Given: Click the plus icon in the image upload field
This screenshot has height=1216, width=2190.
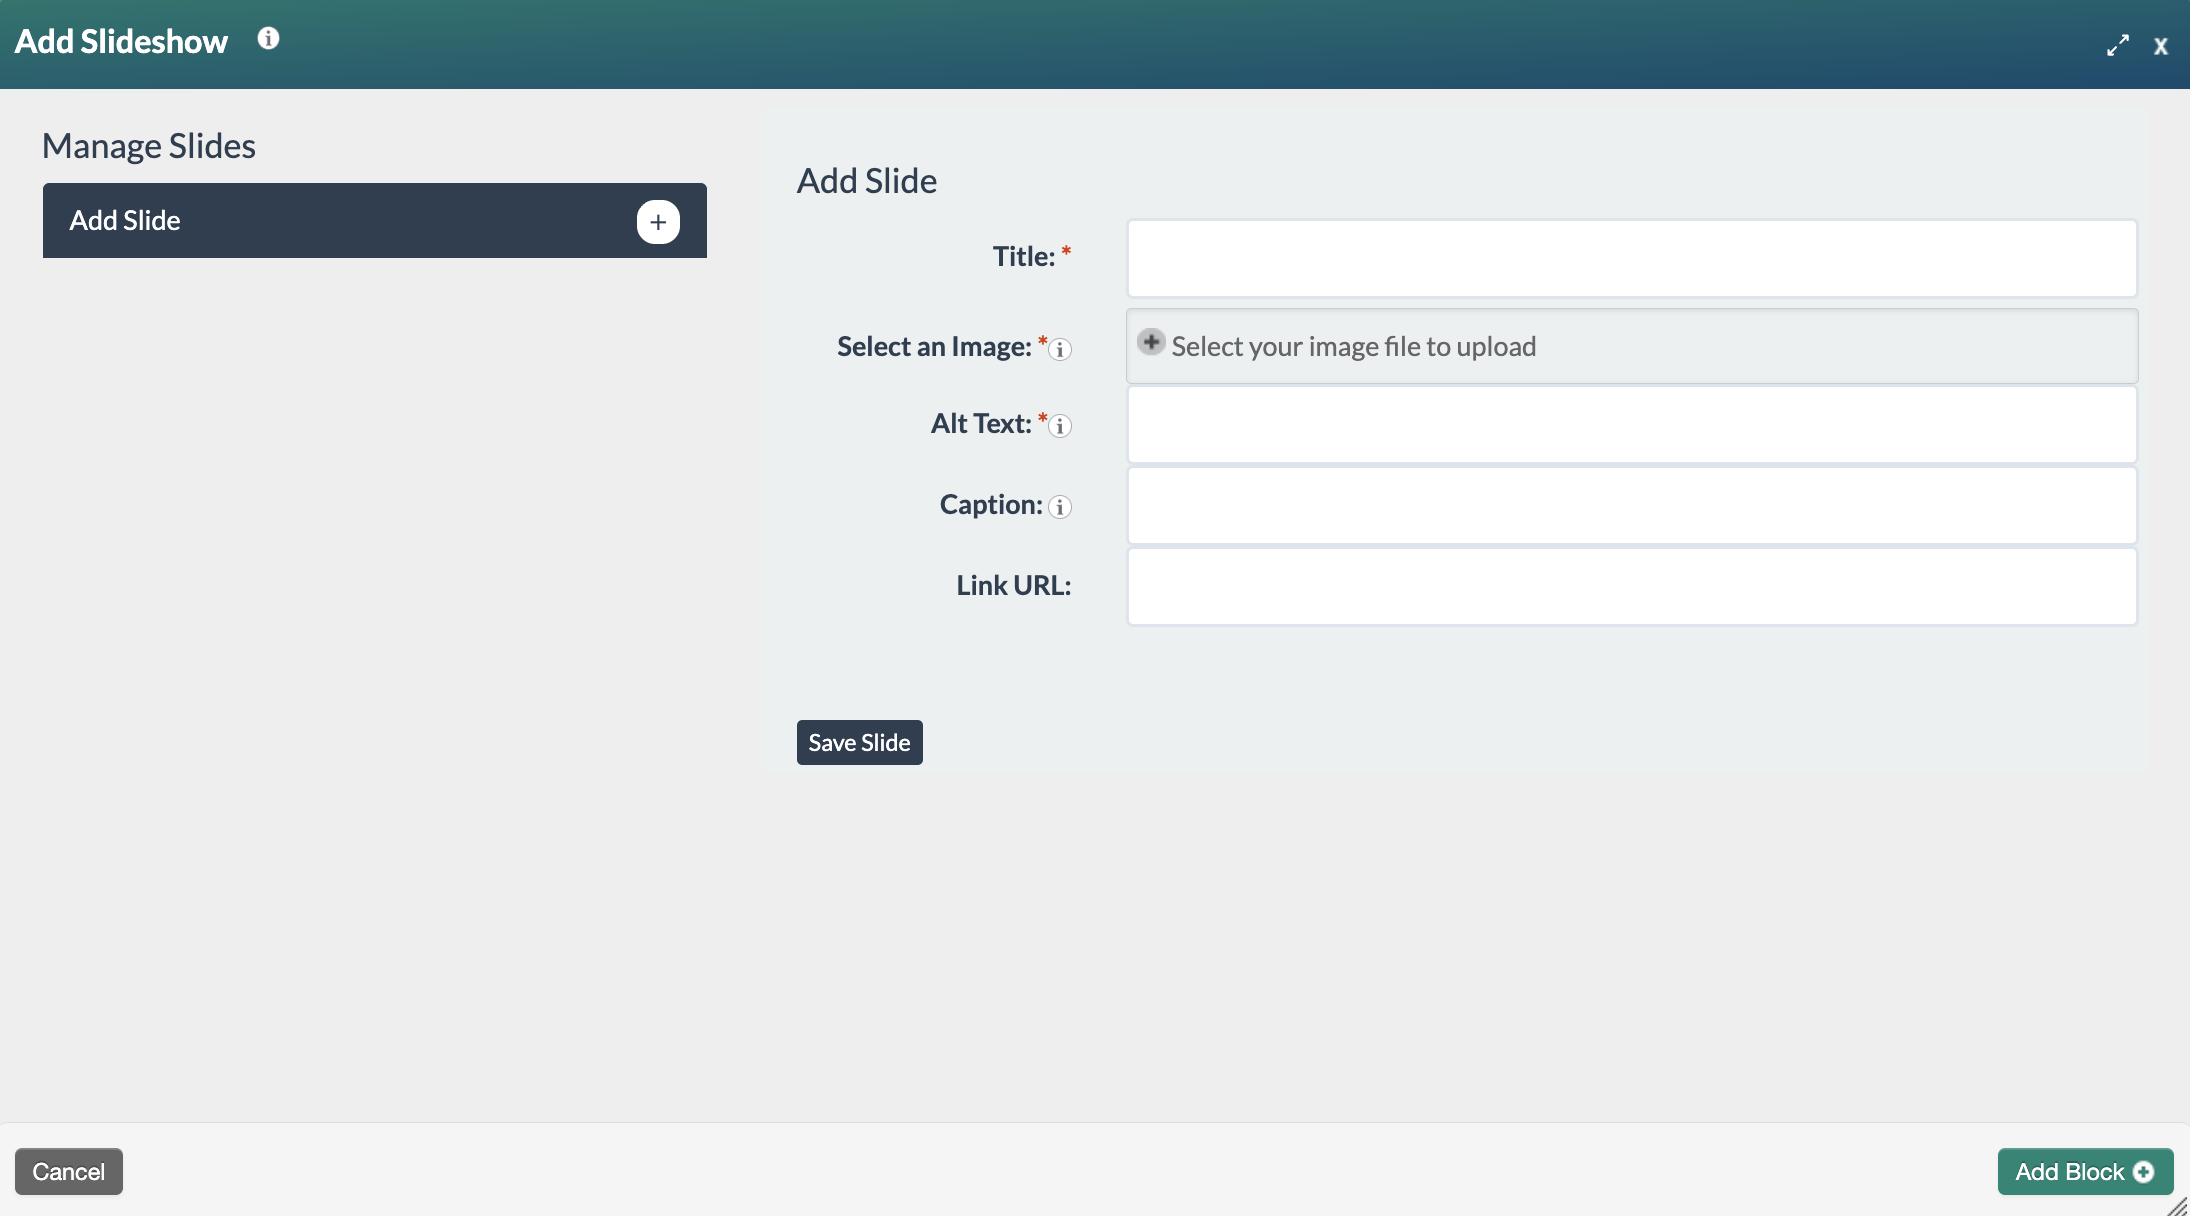Looking at the screenshot, I should coord(1151,342).
